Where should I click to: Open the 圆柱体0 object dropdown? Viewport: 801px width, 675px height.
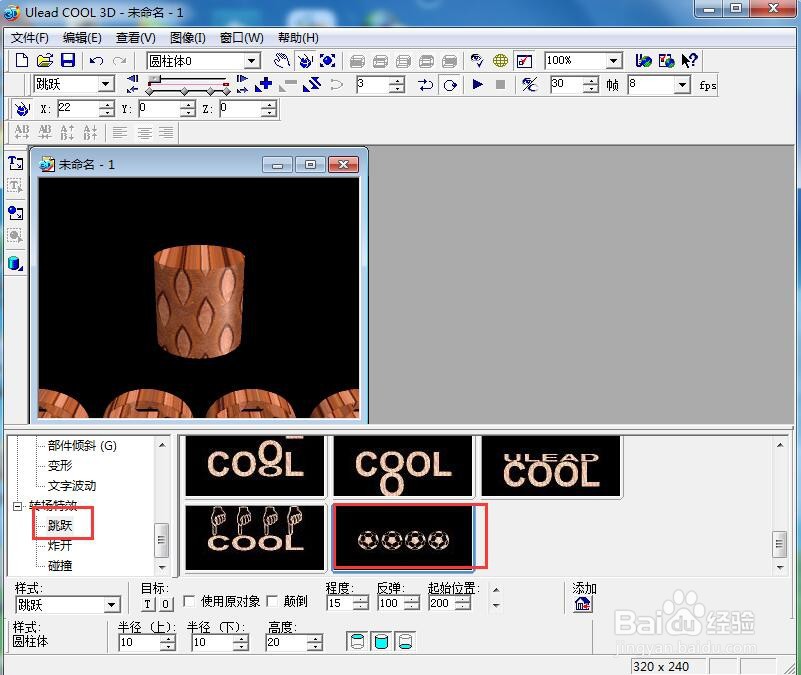tap(251, 61)
